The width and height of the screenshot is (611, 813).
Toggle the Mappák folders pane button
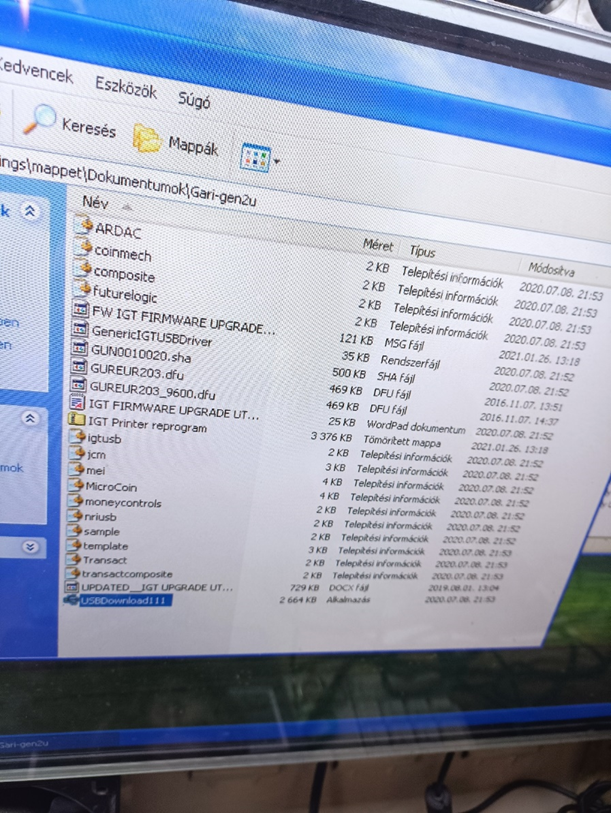[176, 141]
